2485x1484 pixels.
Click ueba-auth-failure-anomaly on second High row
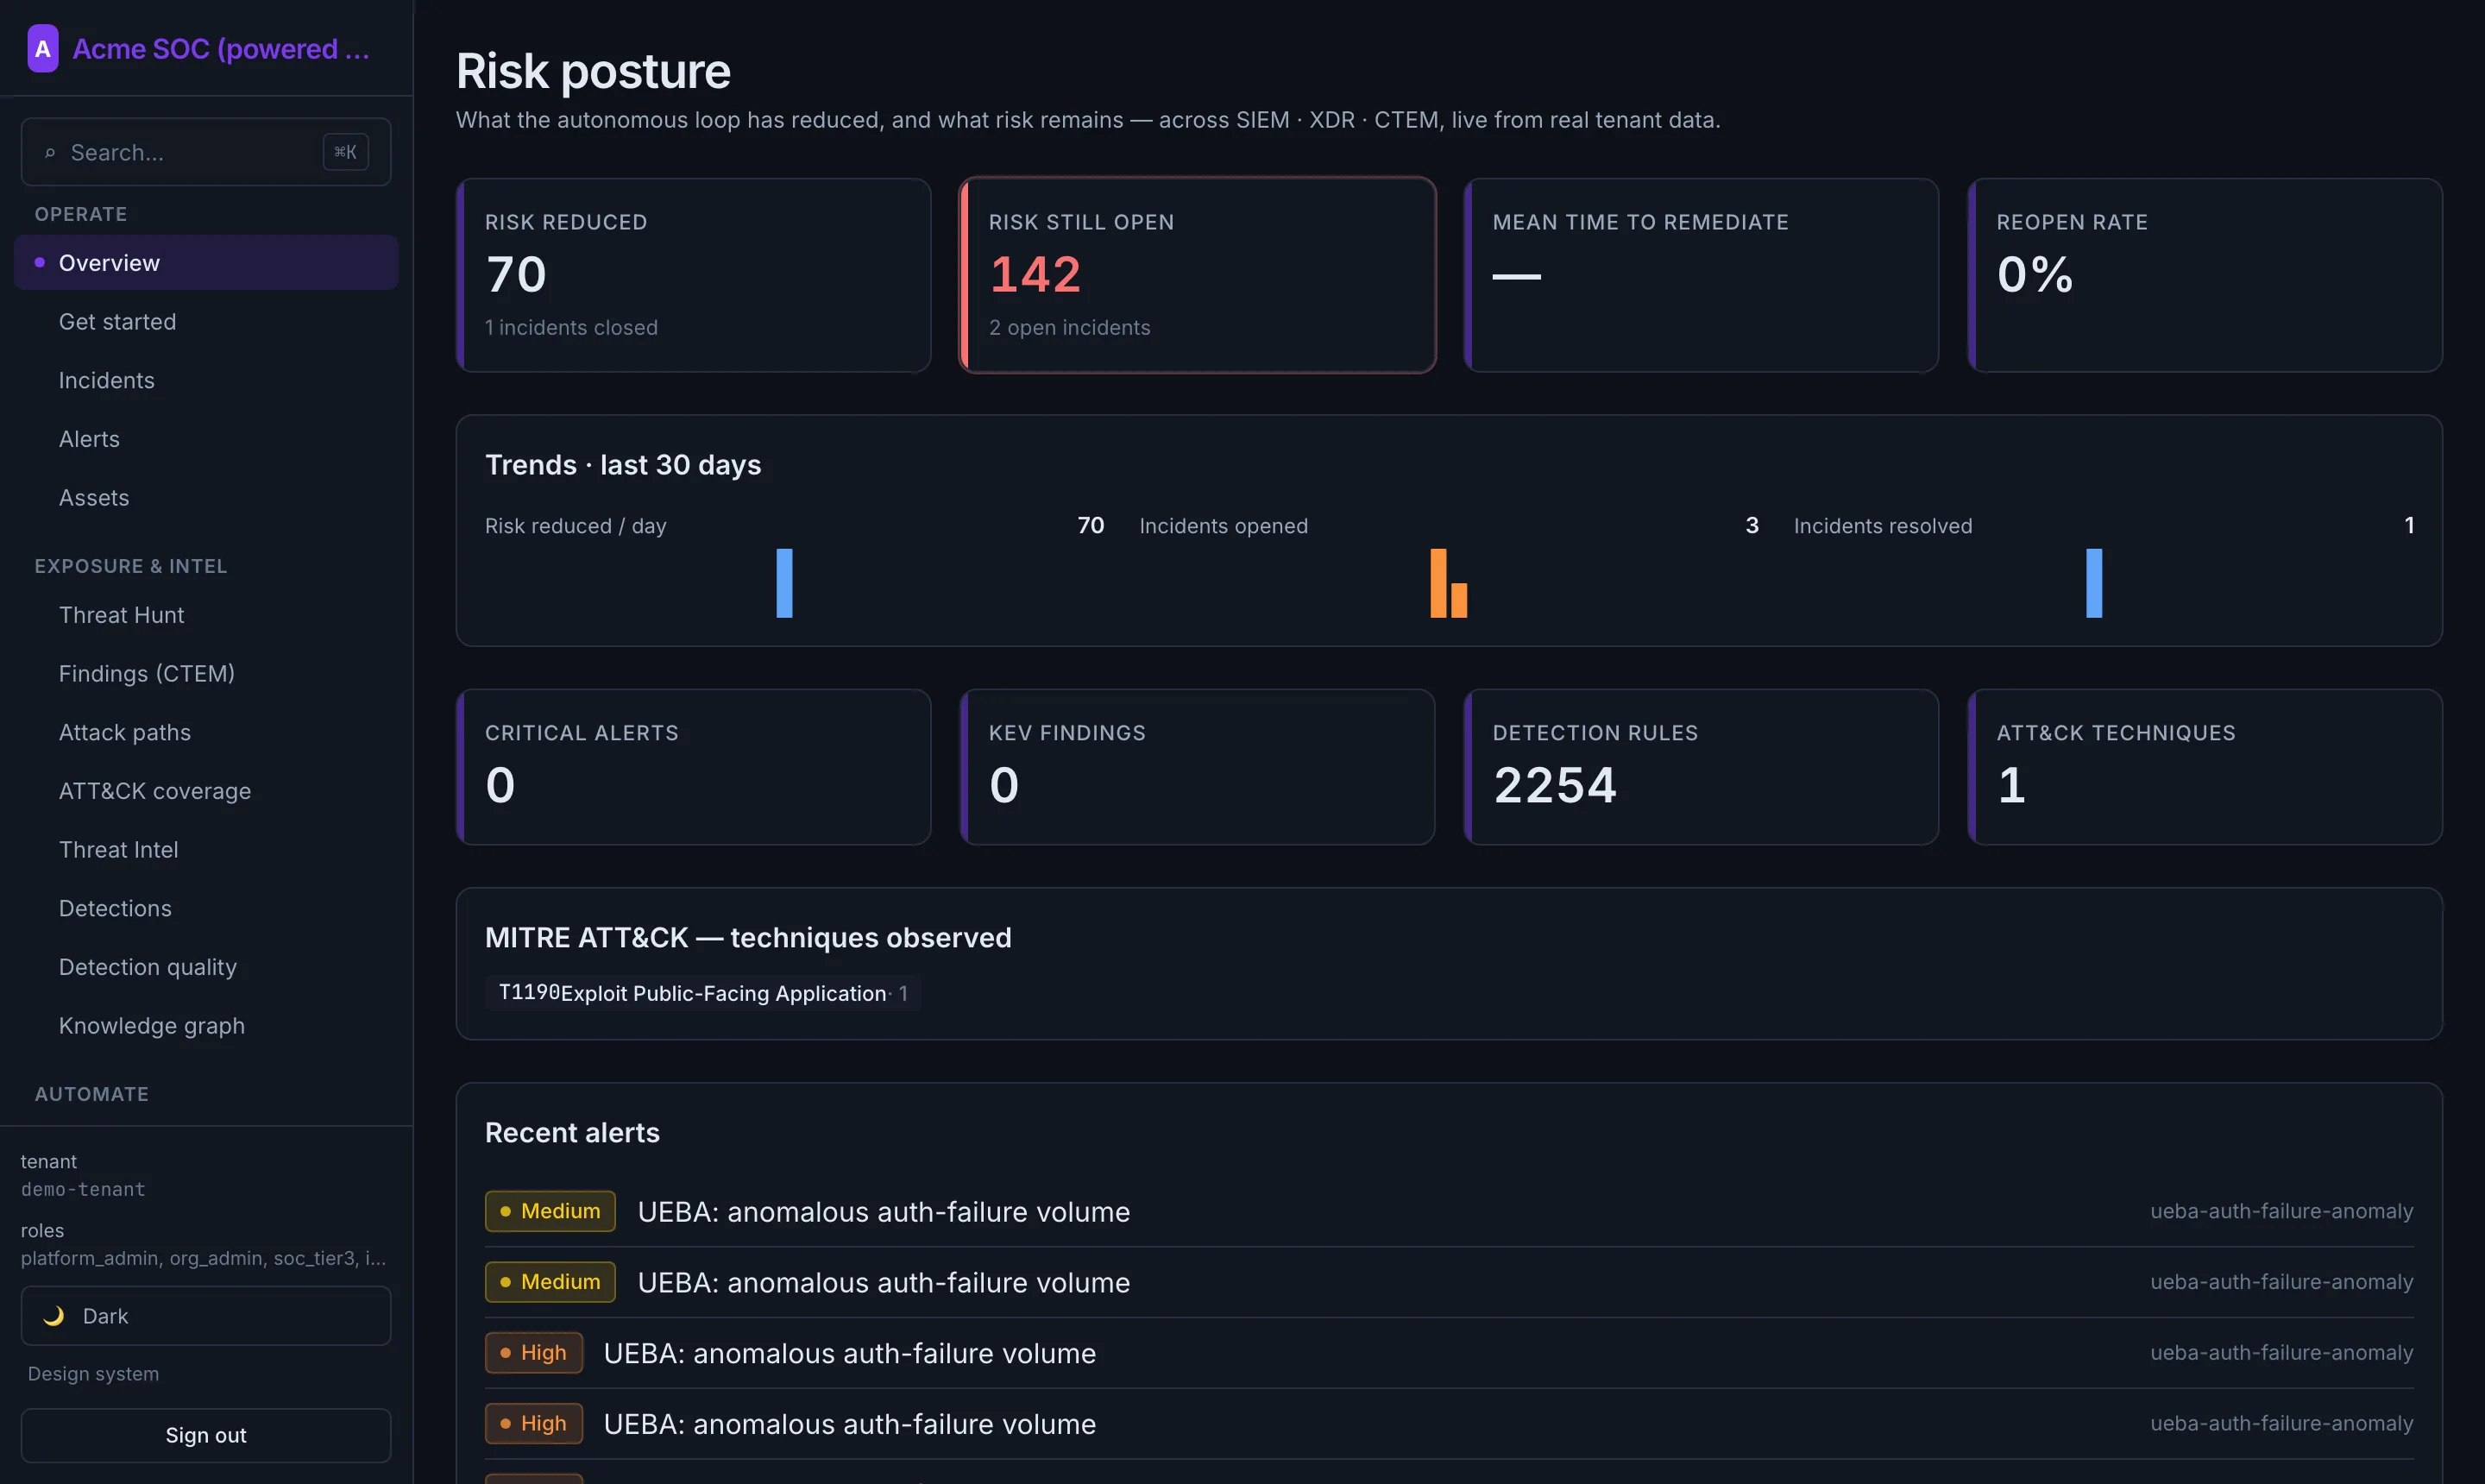coord(2282,1423)
